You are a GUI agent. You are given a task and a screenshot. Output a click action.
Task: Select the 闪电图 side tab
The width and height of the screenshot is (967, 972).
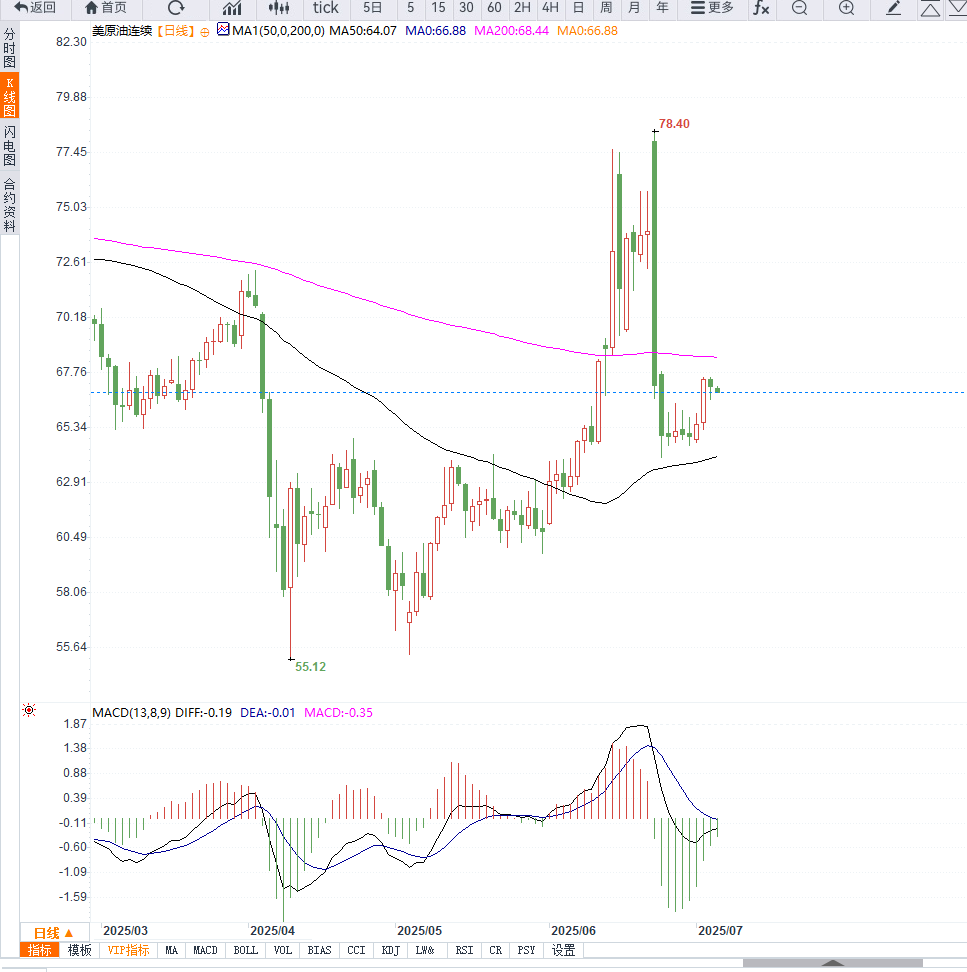click(x=9, y=146)
